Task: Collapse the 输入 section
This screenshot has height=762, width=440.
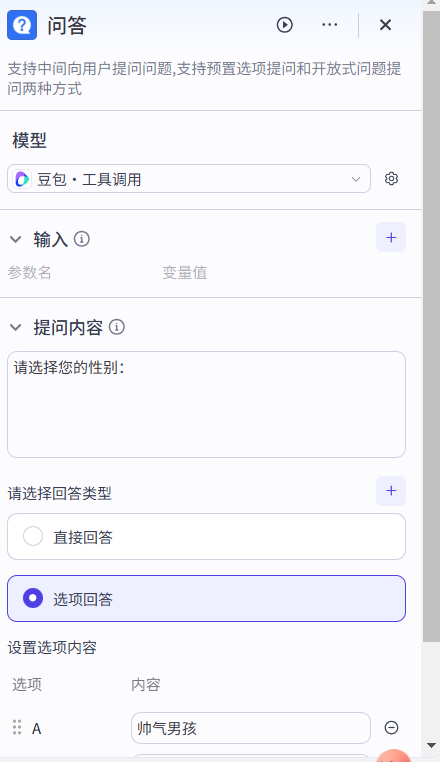Action: pyautogui.click(x=16, y=239)
